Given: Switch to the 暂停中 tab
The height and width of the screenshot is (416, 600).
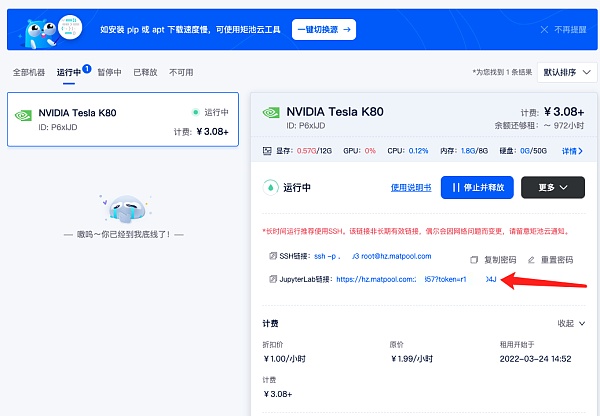Looking at the screenshot, I should 109,73.
